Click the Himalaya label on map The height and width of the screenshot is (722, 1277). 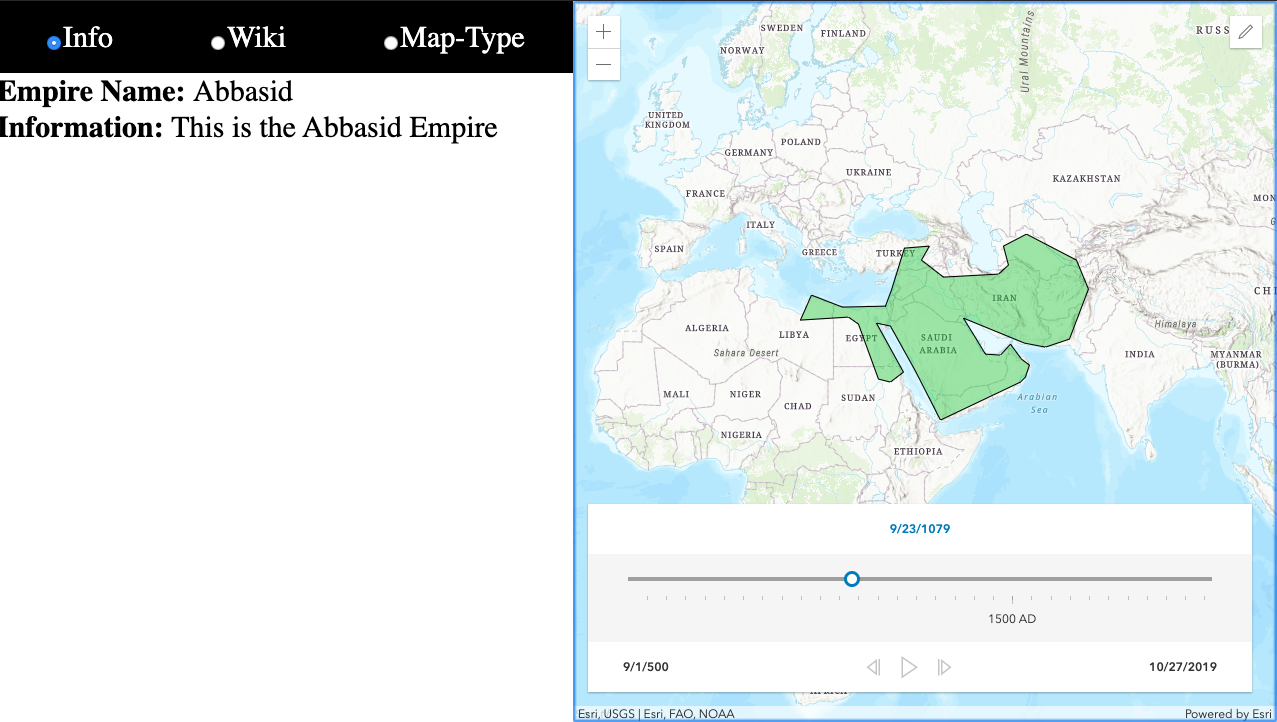(1174, 324)
